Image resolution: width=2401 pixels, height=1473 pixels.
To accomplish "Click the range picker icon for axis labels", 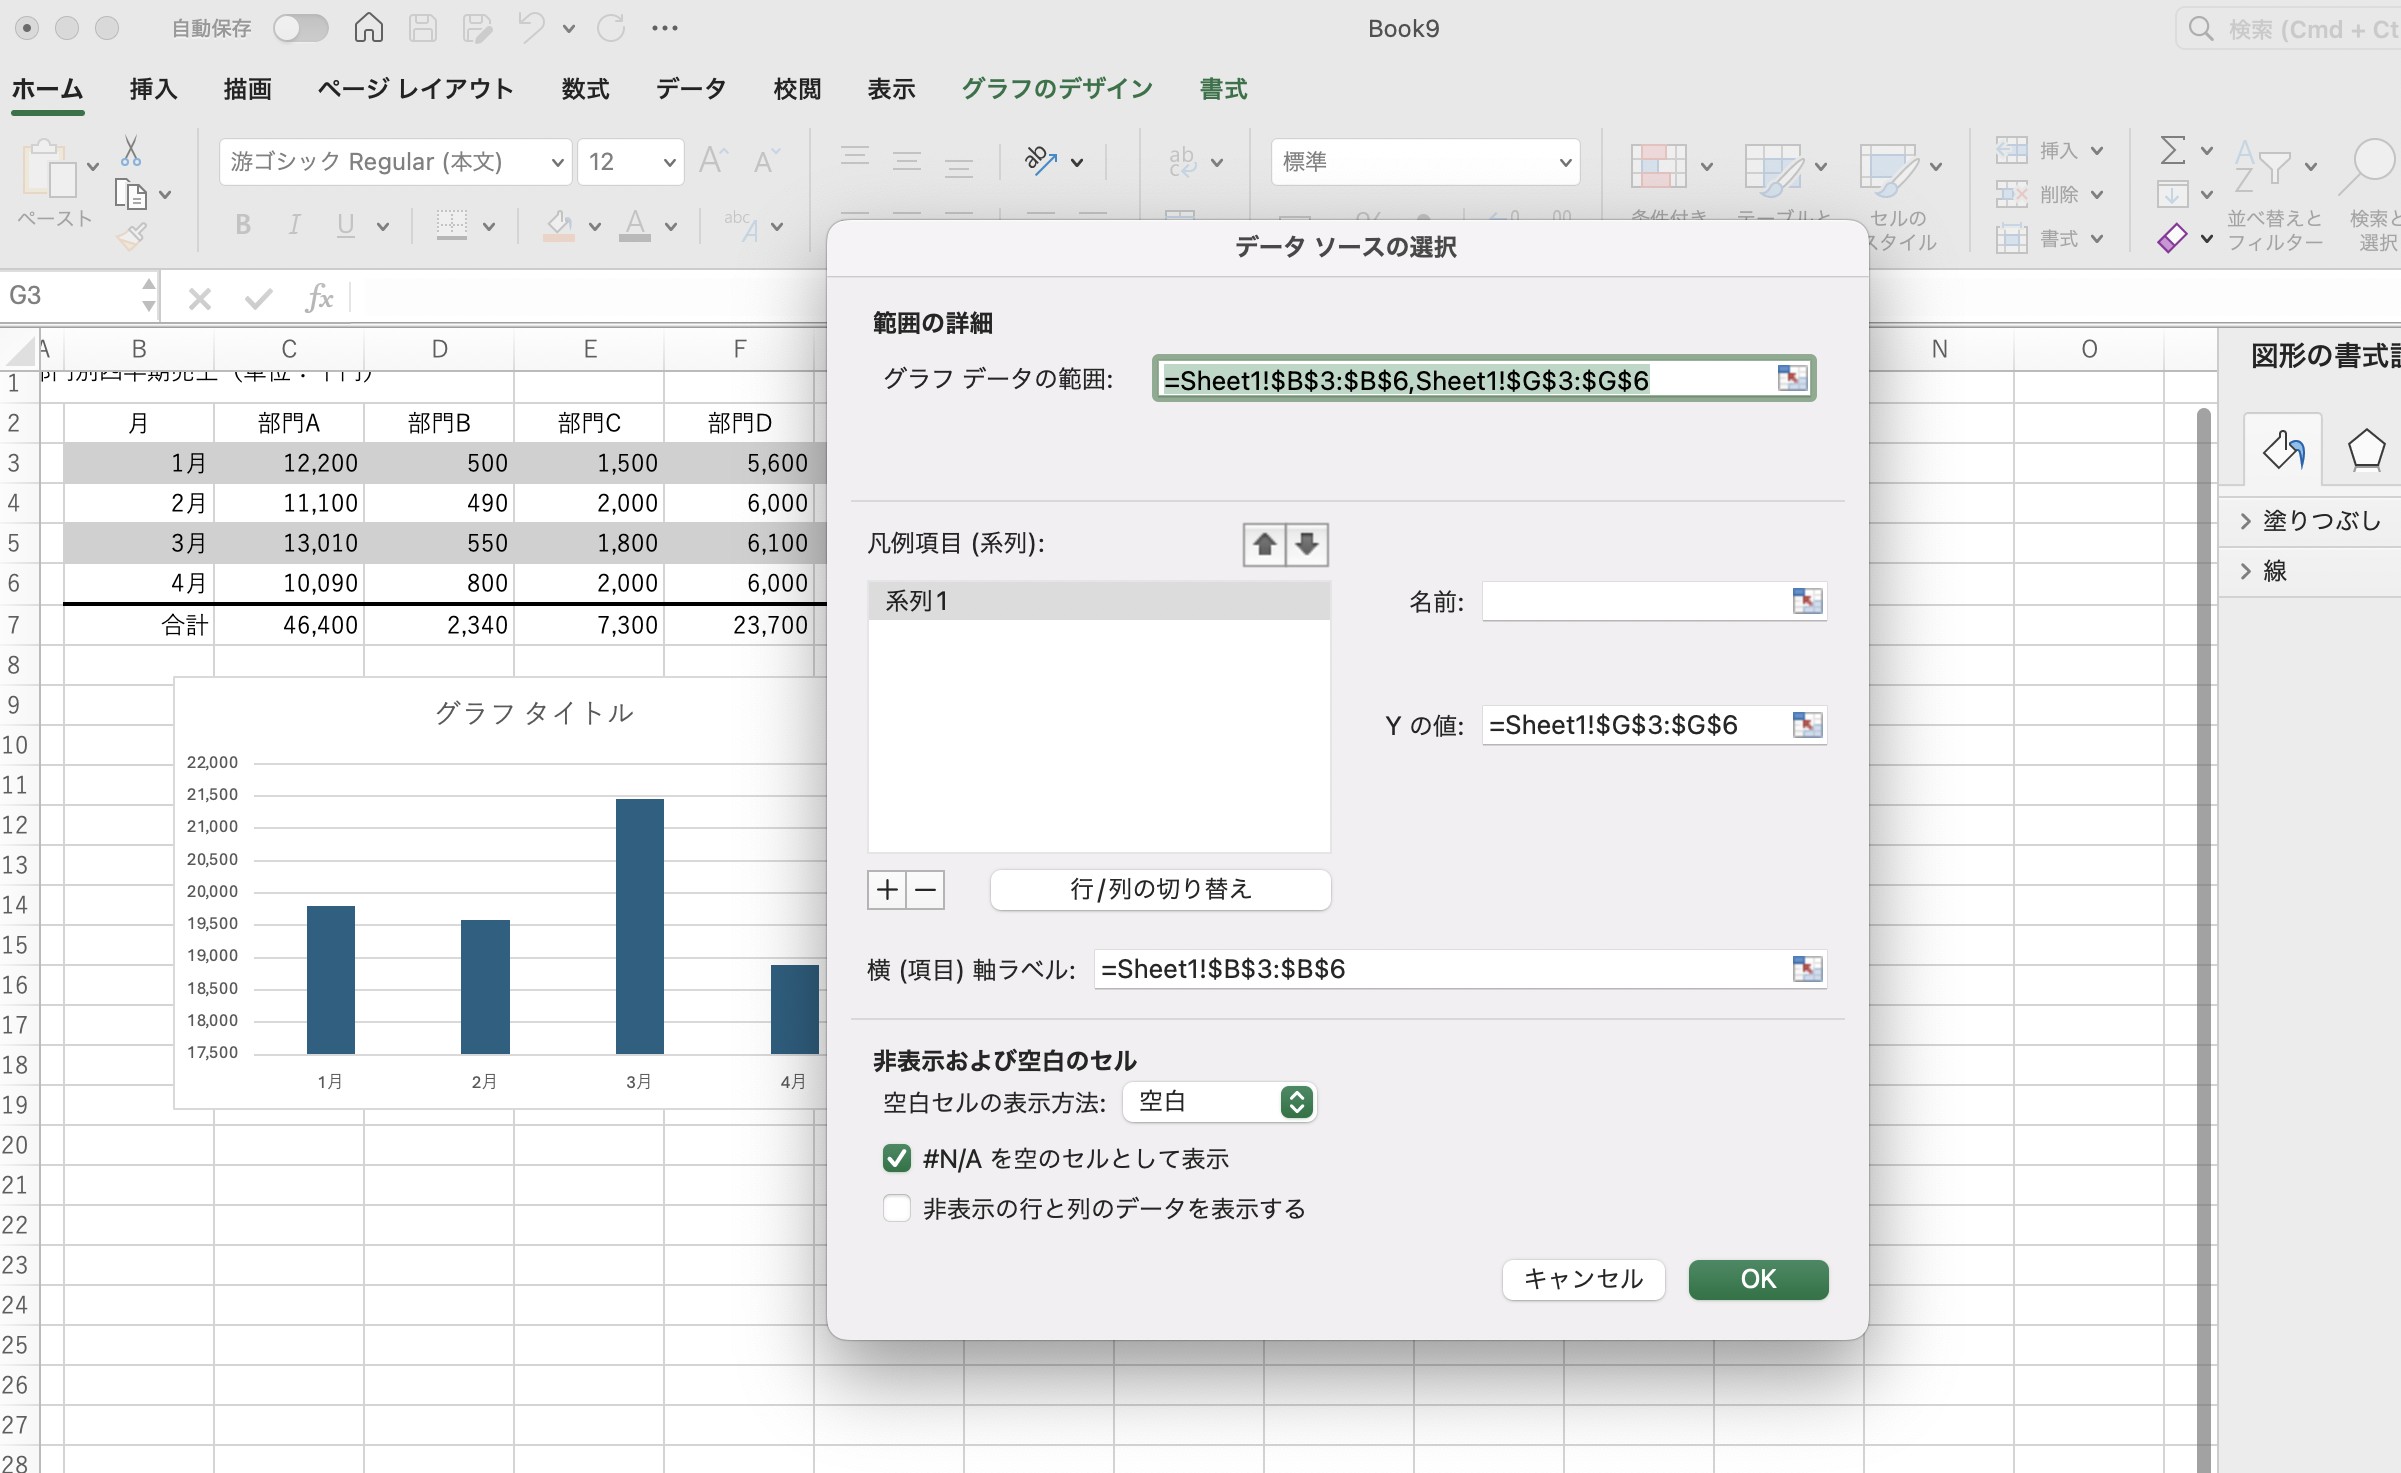I will [1807, 969].
